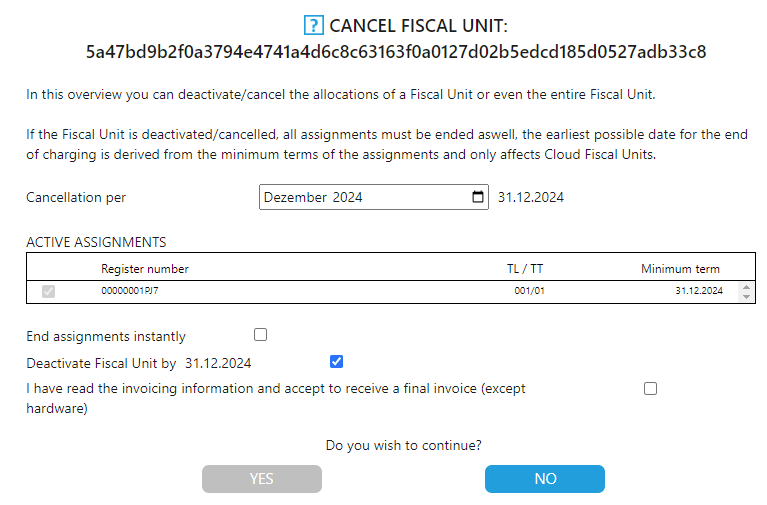Click the Minimum term column header
Viewport: 767px width, 505px height.
[680, 269]
